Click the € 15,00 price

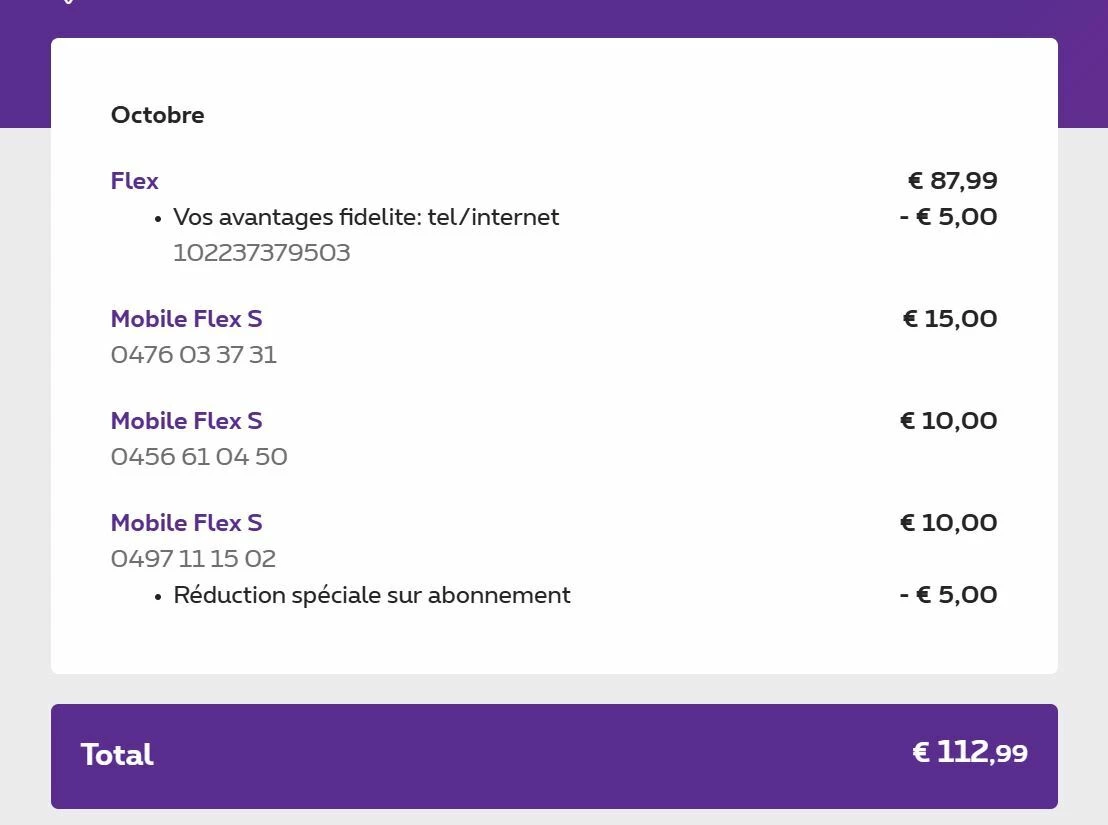949,319
